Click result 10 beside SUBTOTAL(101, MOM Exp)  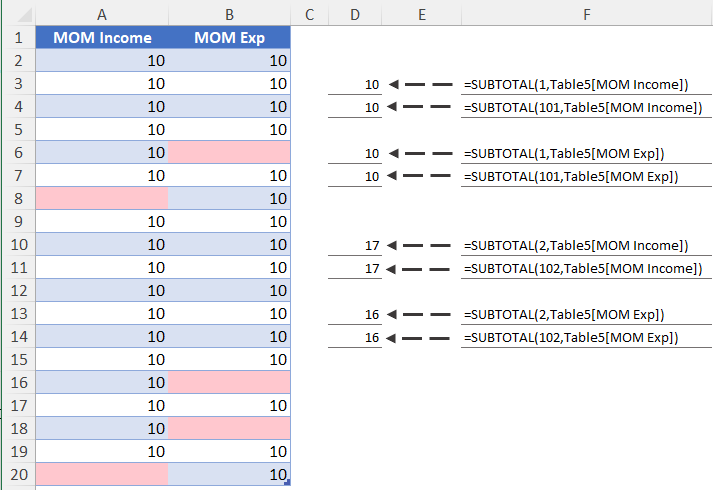372,176
